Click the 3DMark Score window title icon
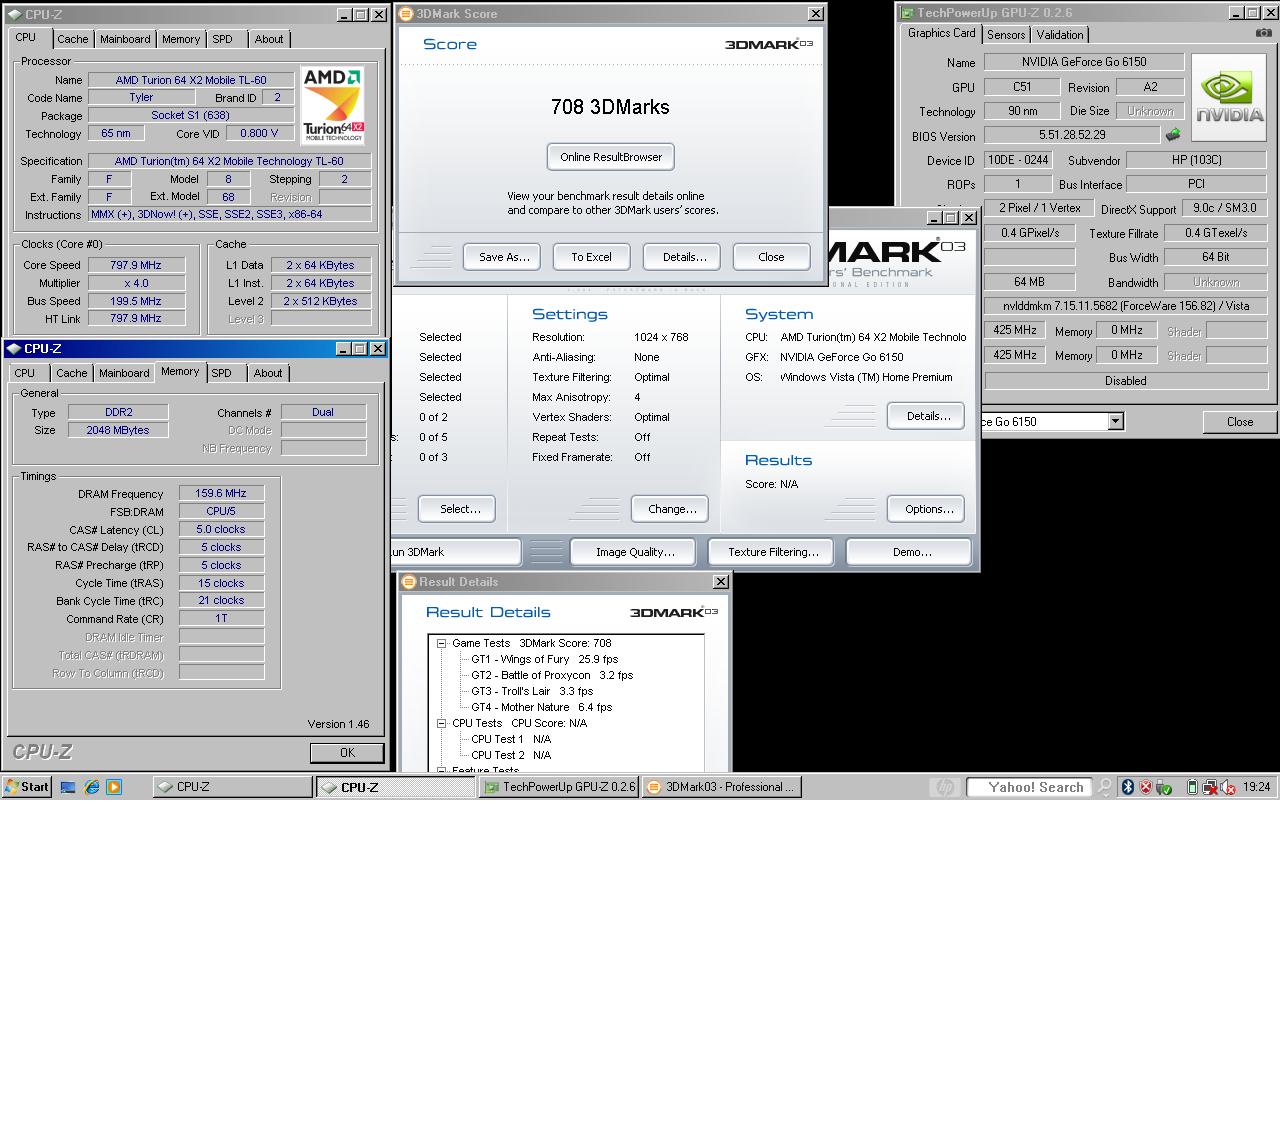 tap(406, 14)
